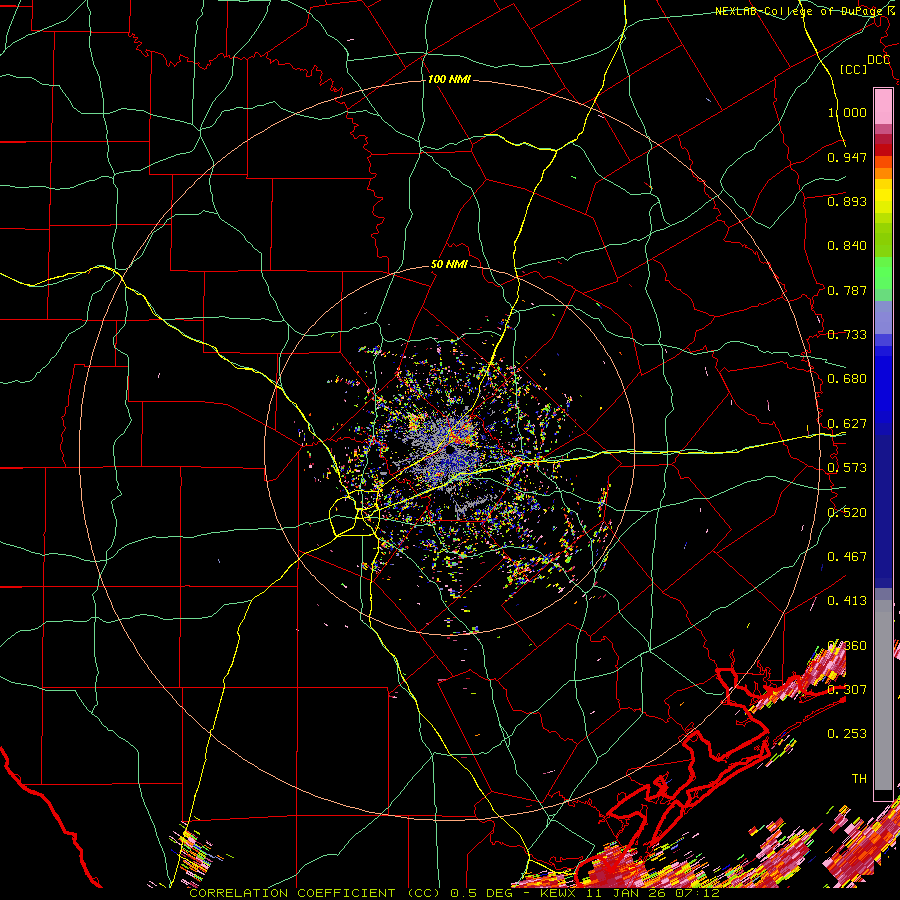
Task: Click the KEWX station ID in caption
Action: tap(560, 894)
